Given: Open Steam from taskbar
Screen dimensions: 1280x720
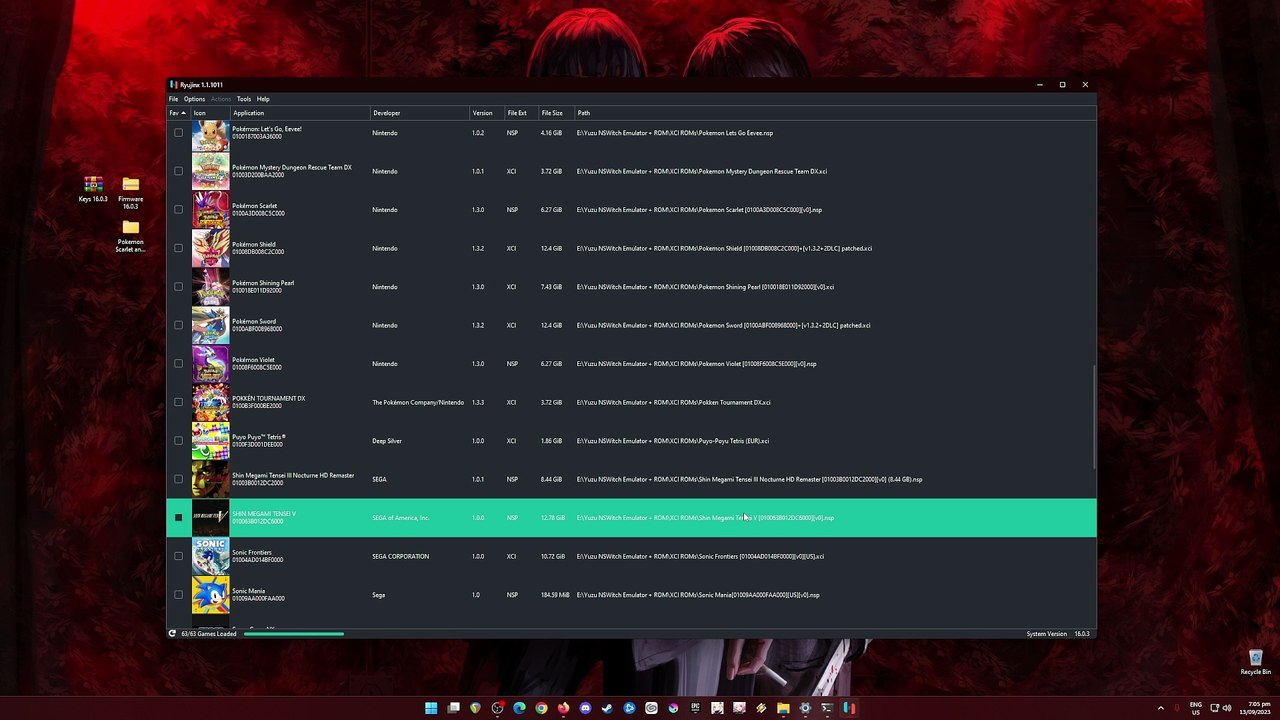Looking at the screenshot, I should (607, 708).
